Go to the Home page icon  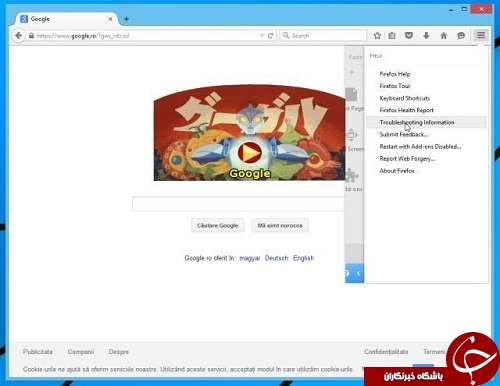[444, 35]
